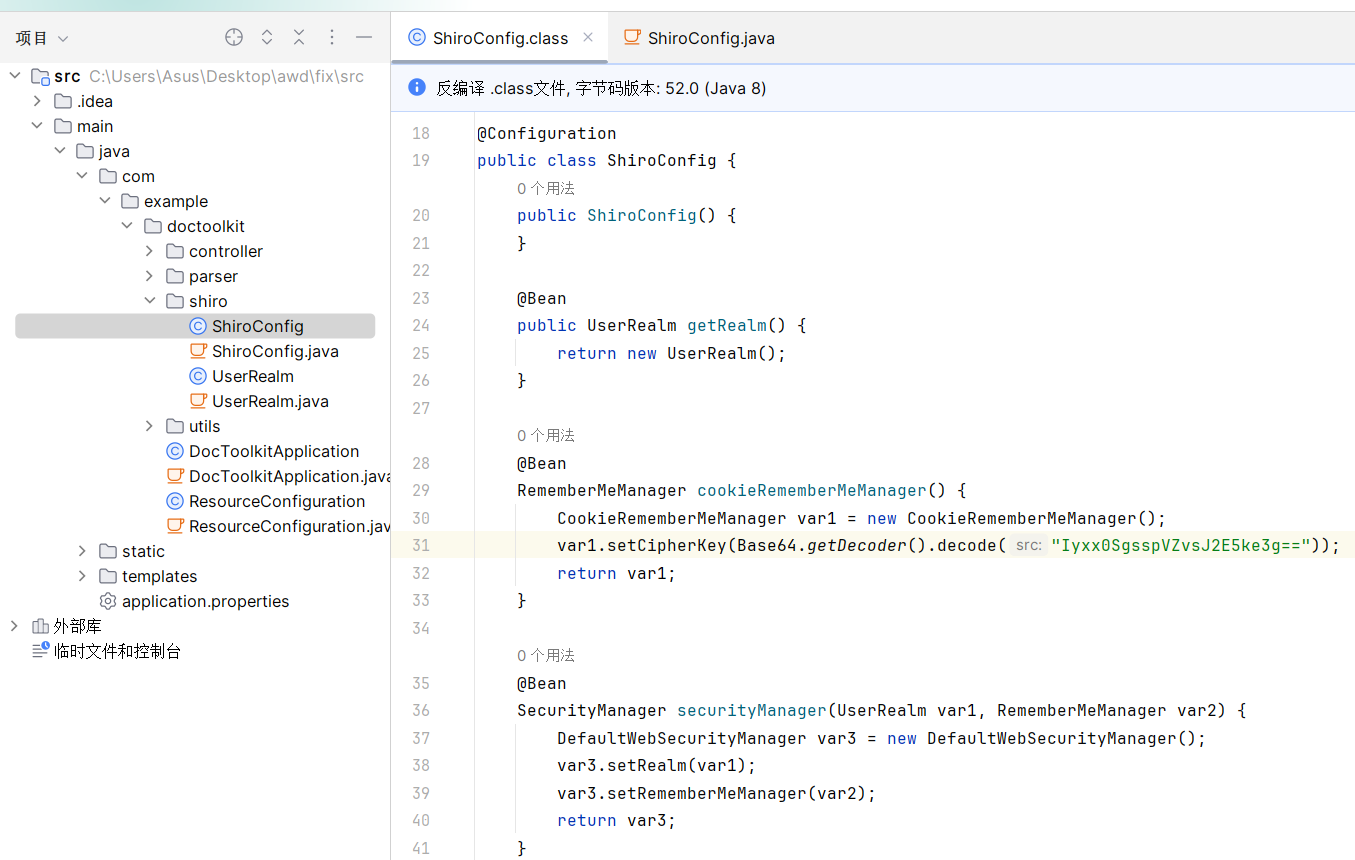Viewport: 1355px width, 860px height.
Task: Open project panel options three-dot menu
Action: [332, 38]
